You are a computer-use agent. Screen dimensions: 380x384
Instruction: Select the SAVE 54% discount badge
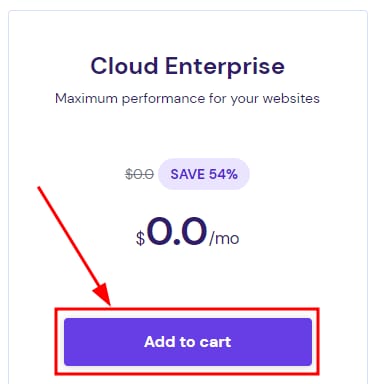(x=204, y=174)
